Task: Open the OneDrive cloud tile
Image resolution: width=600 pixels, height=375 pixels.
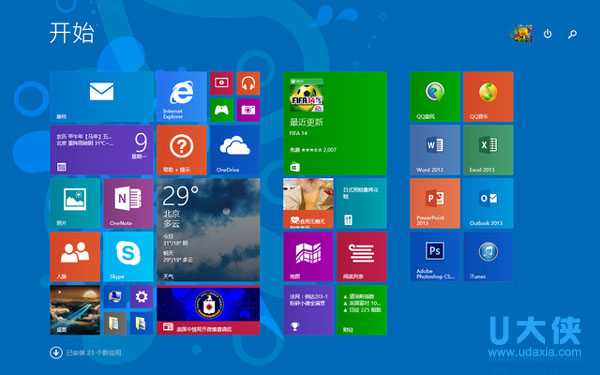Action: tap(235, 150)
